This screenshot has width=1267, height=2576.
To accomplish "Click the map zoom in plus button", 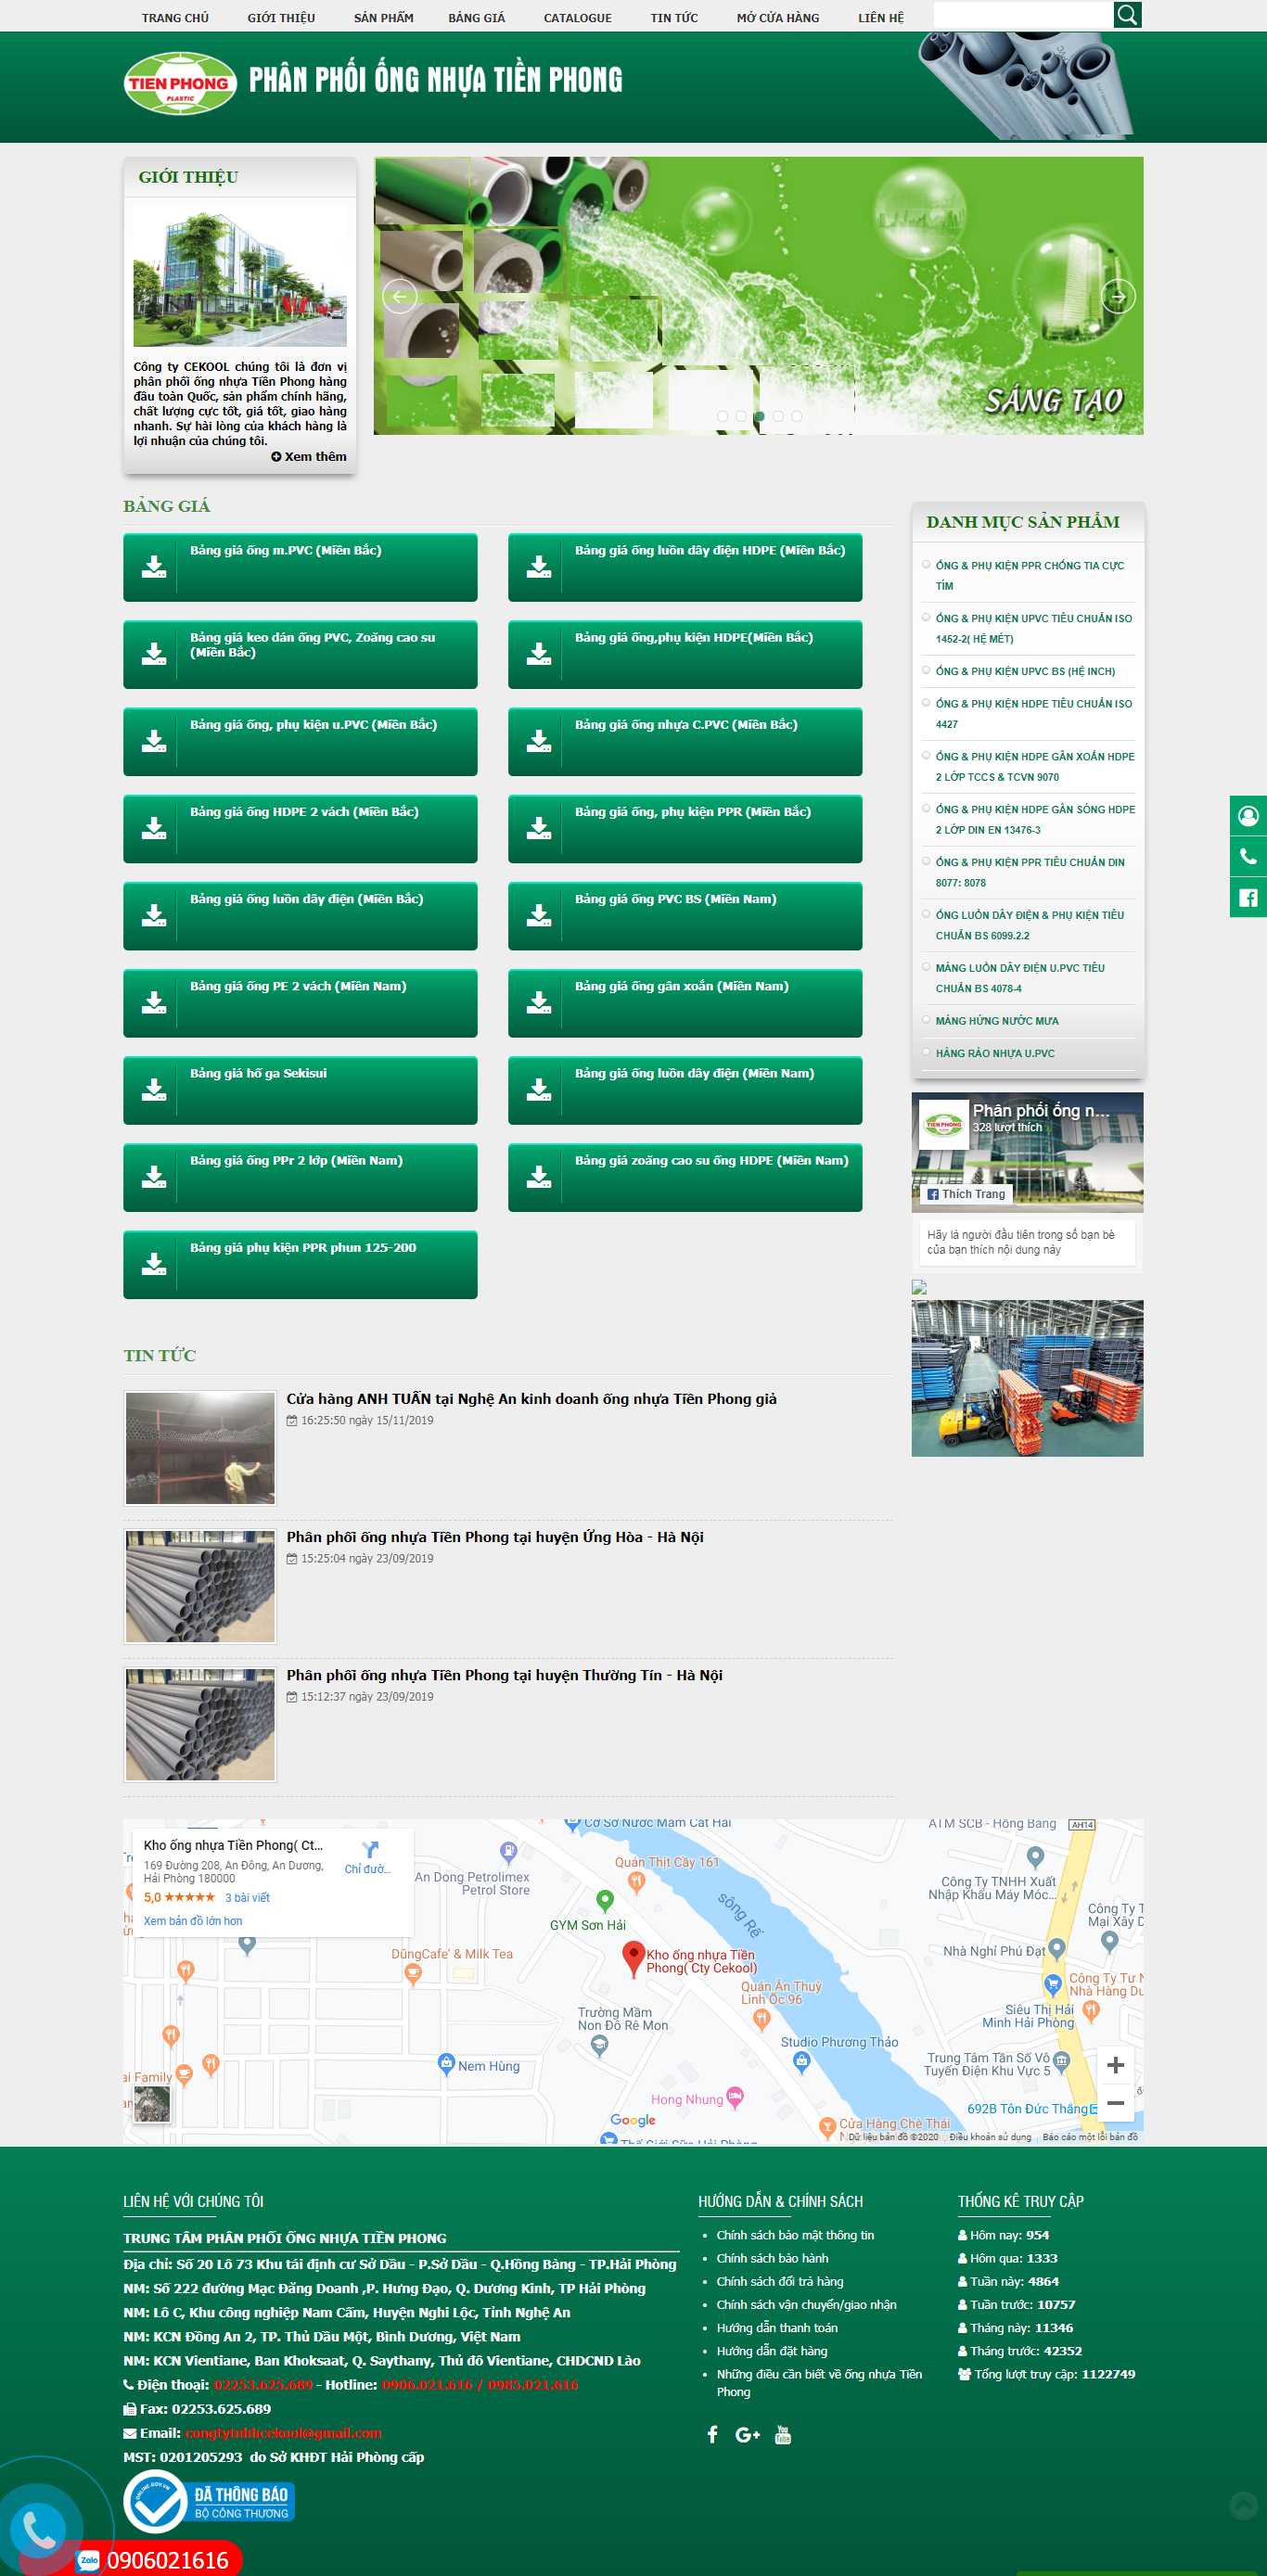I will [1115, 2064].
